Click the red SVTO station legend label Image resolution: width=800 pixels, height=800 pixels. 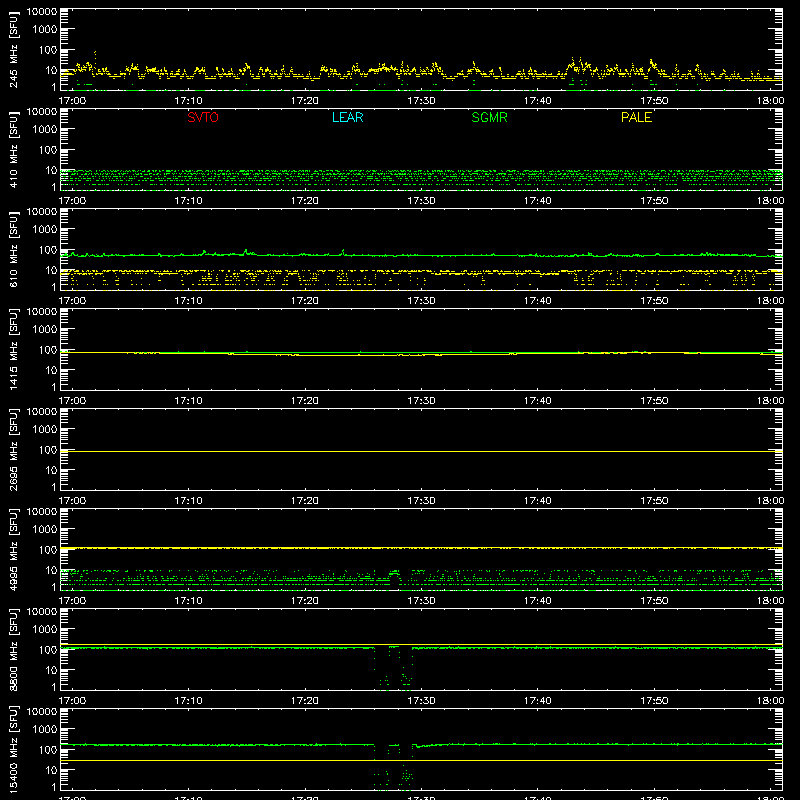click(203, 117)
